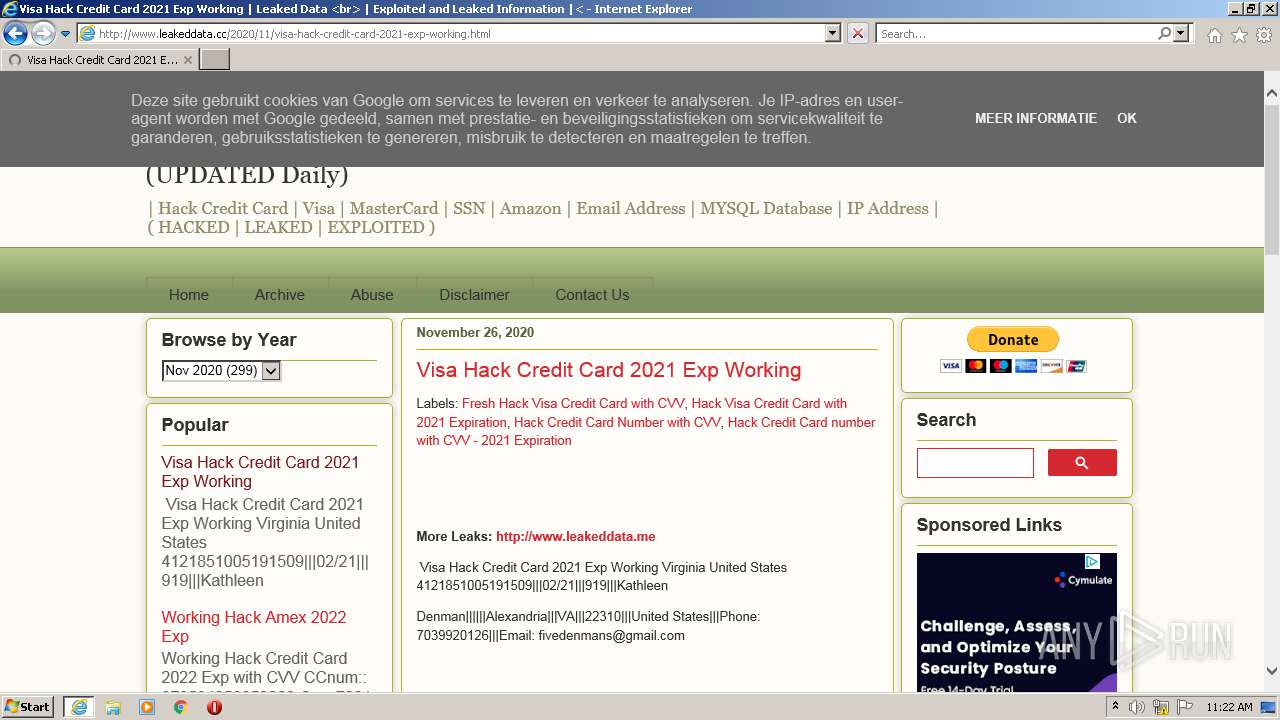Open the Abuse menu item

click(x=372, y=295)
